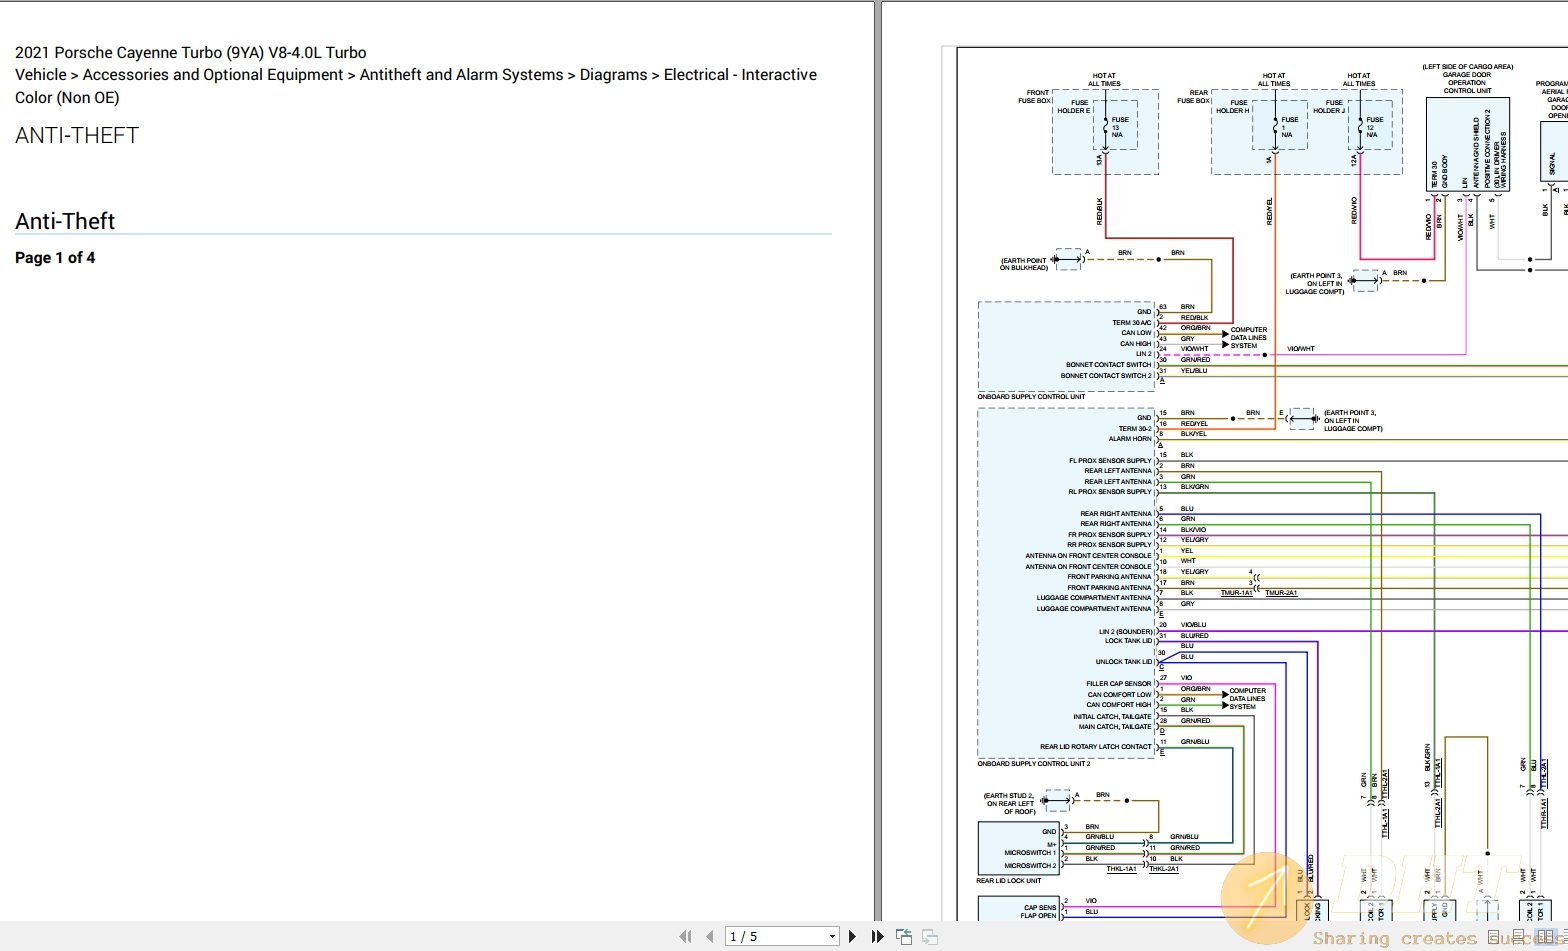Click the '(EARTH STUD 2, ON REAR LEFT OF ROOF)' label
Image resolution: width=1568 pixels, height=951 pixels.
pyautogui.click(x=1010, y=804)
